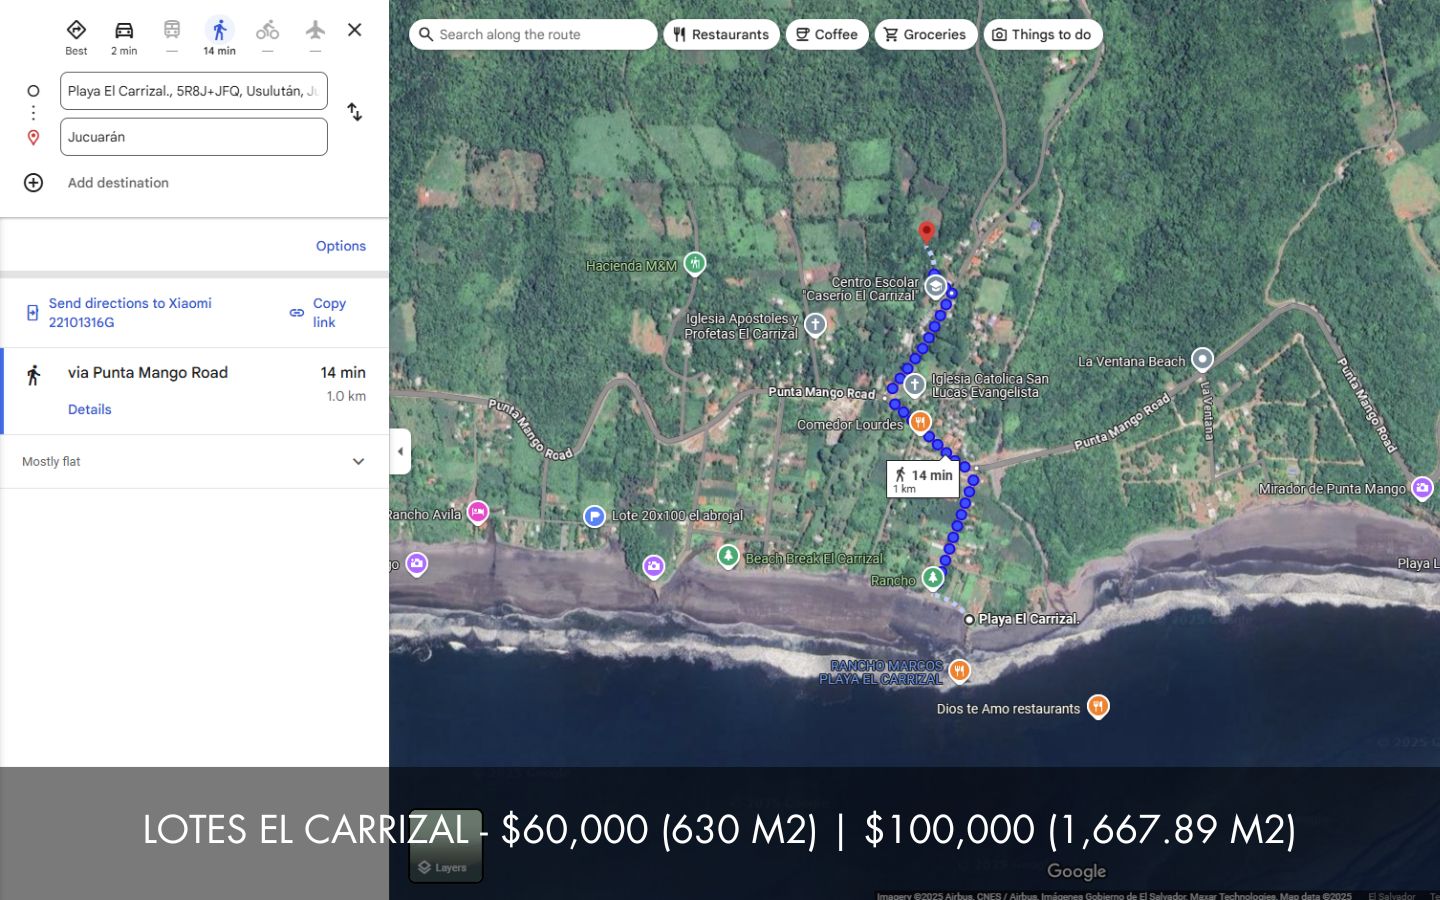Edit the Playa El Carrizal starting point field
This screenshot has height=900, width=1440.
[194, 91]
